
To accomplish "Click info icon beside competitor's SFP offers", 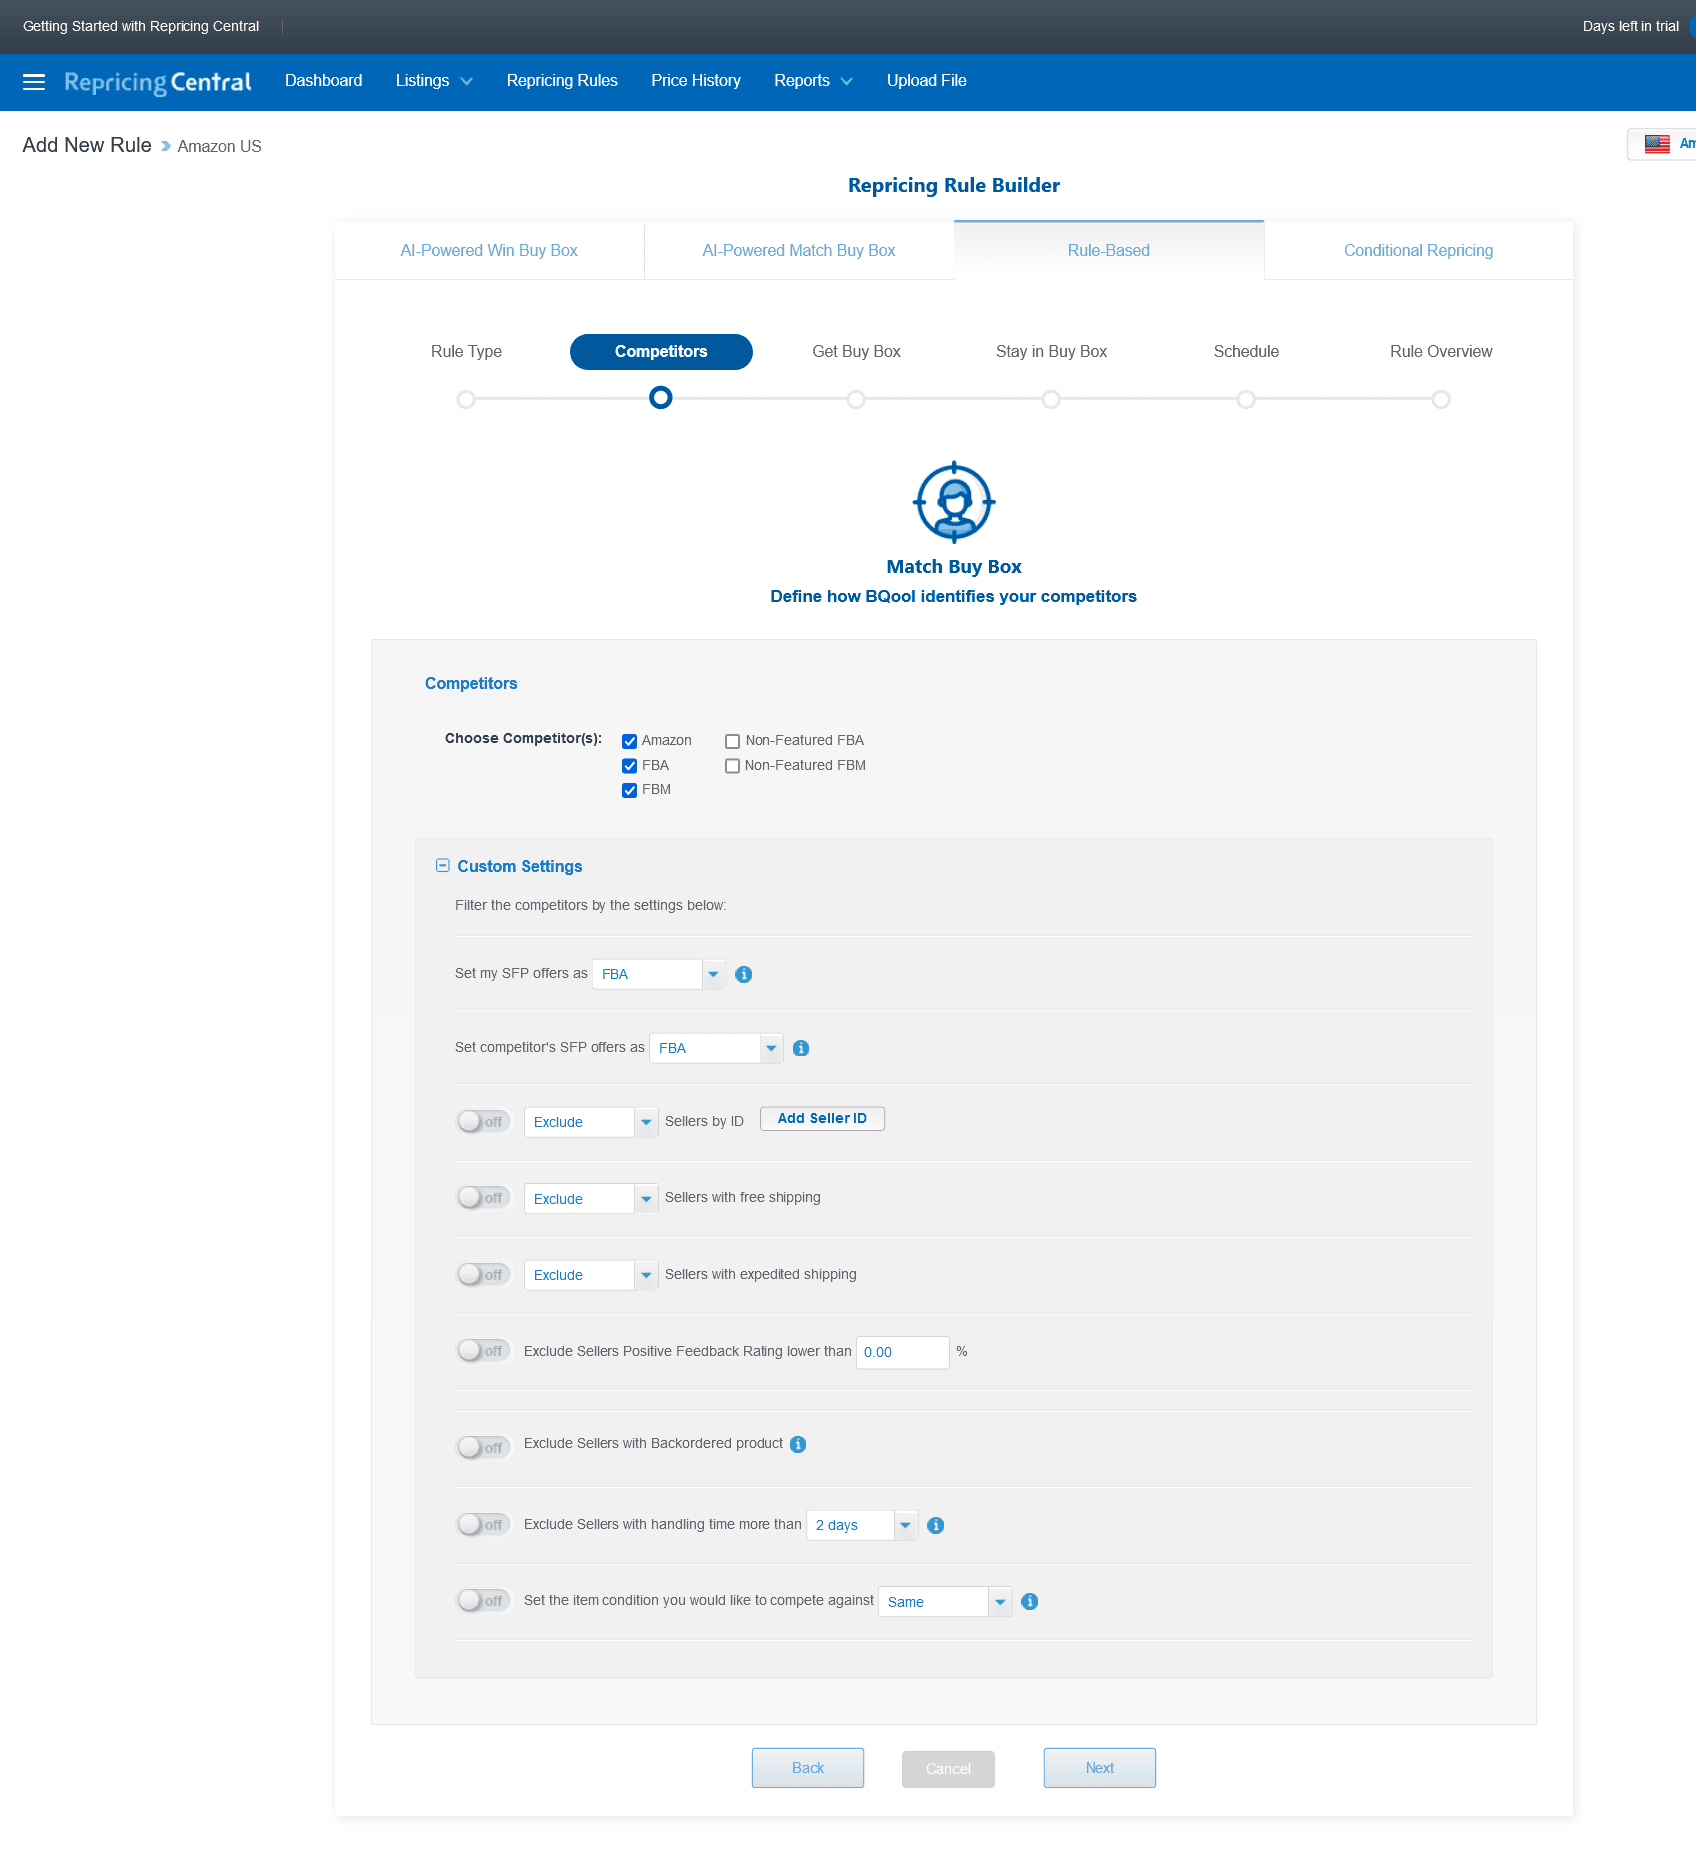I will point(800,1048).
